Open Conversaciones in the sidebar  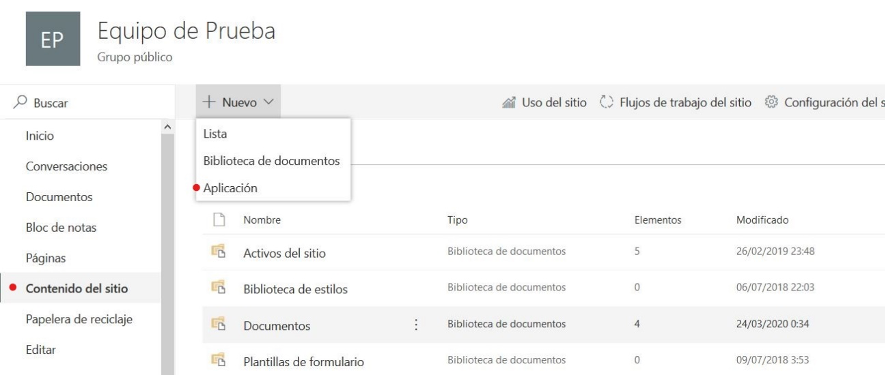click(x=67, y=167)
